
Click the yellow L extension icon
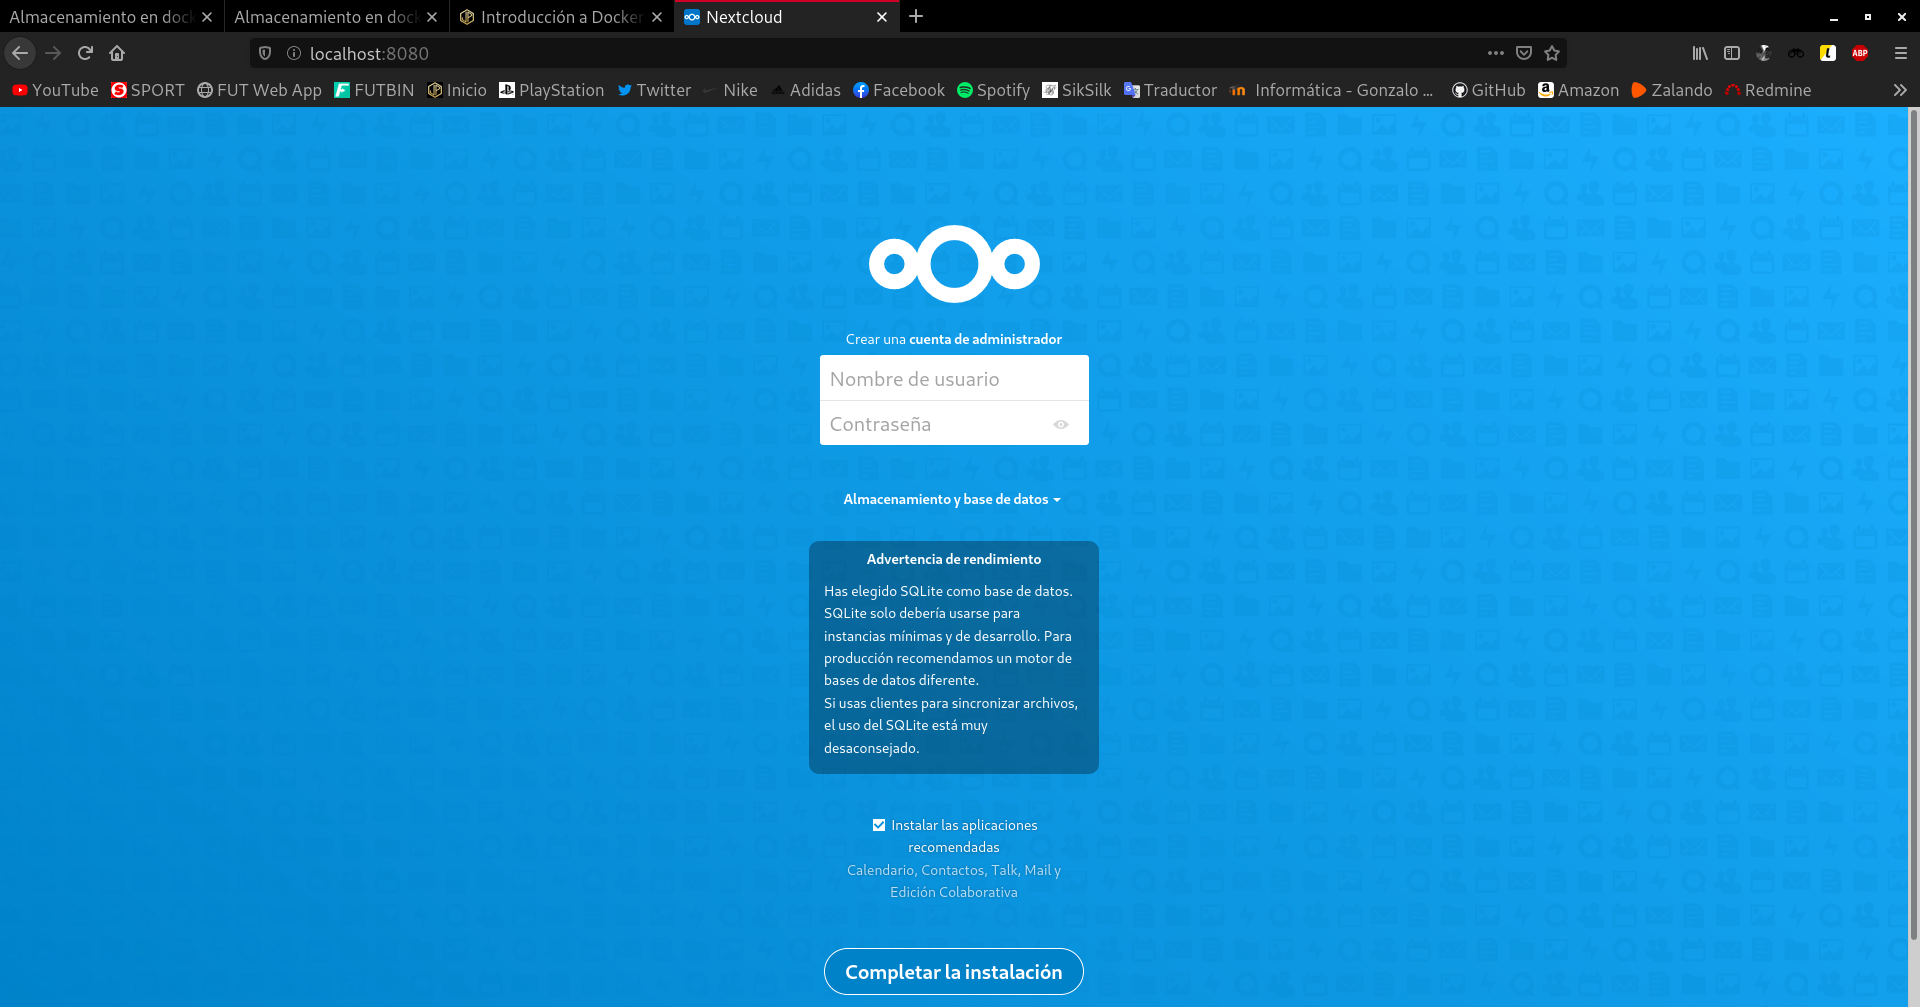click(1828, 53)
